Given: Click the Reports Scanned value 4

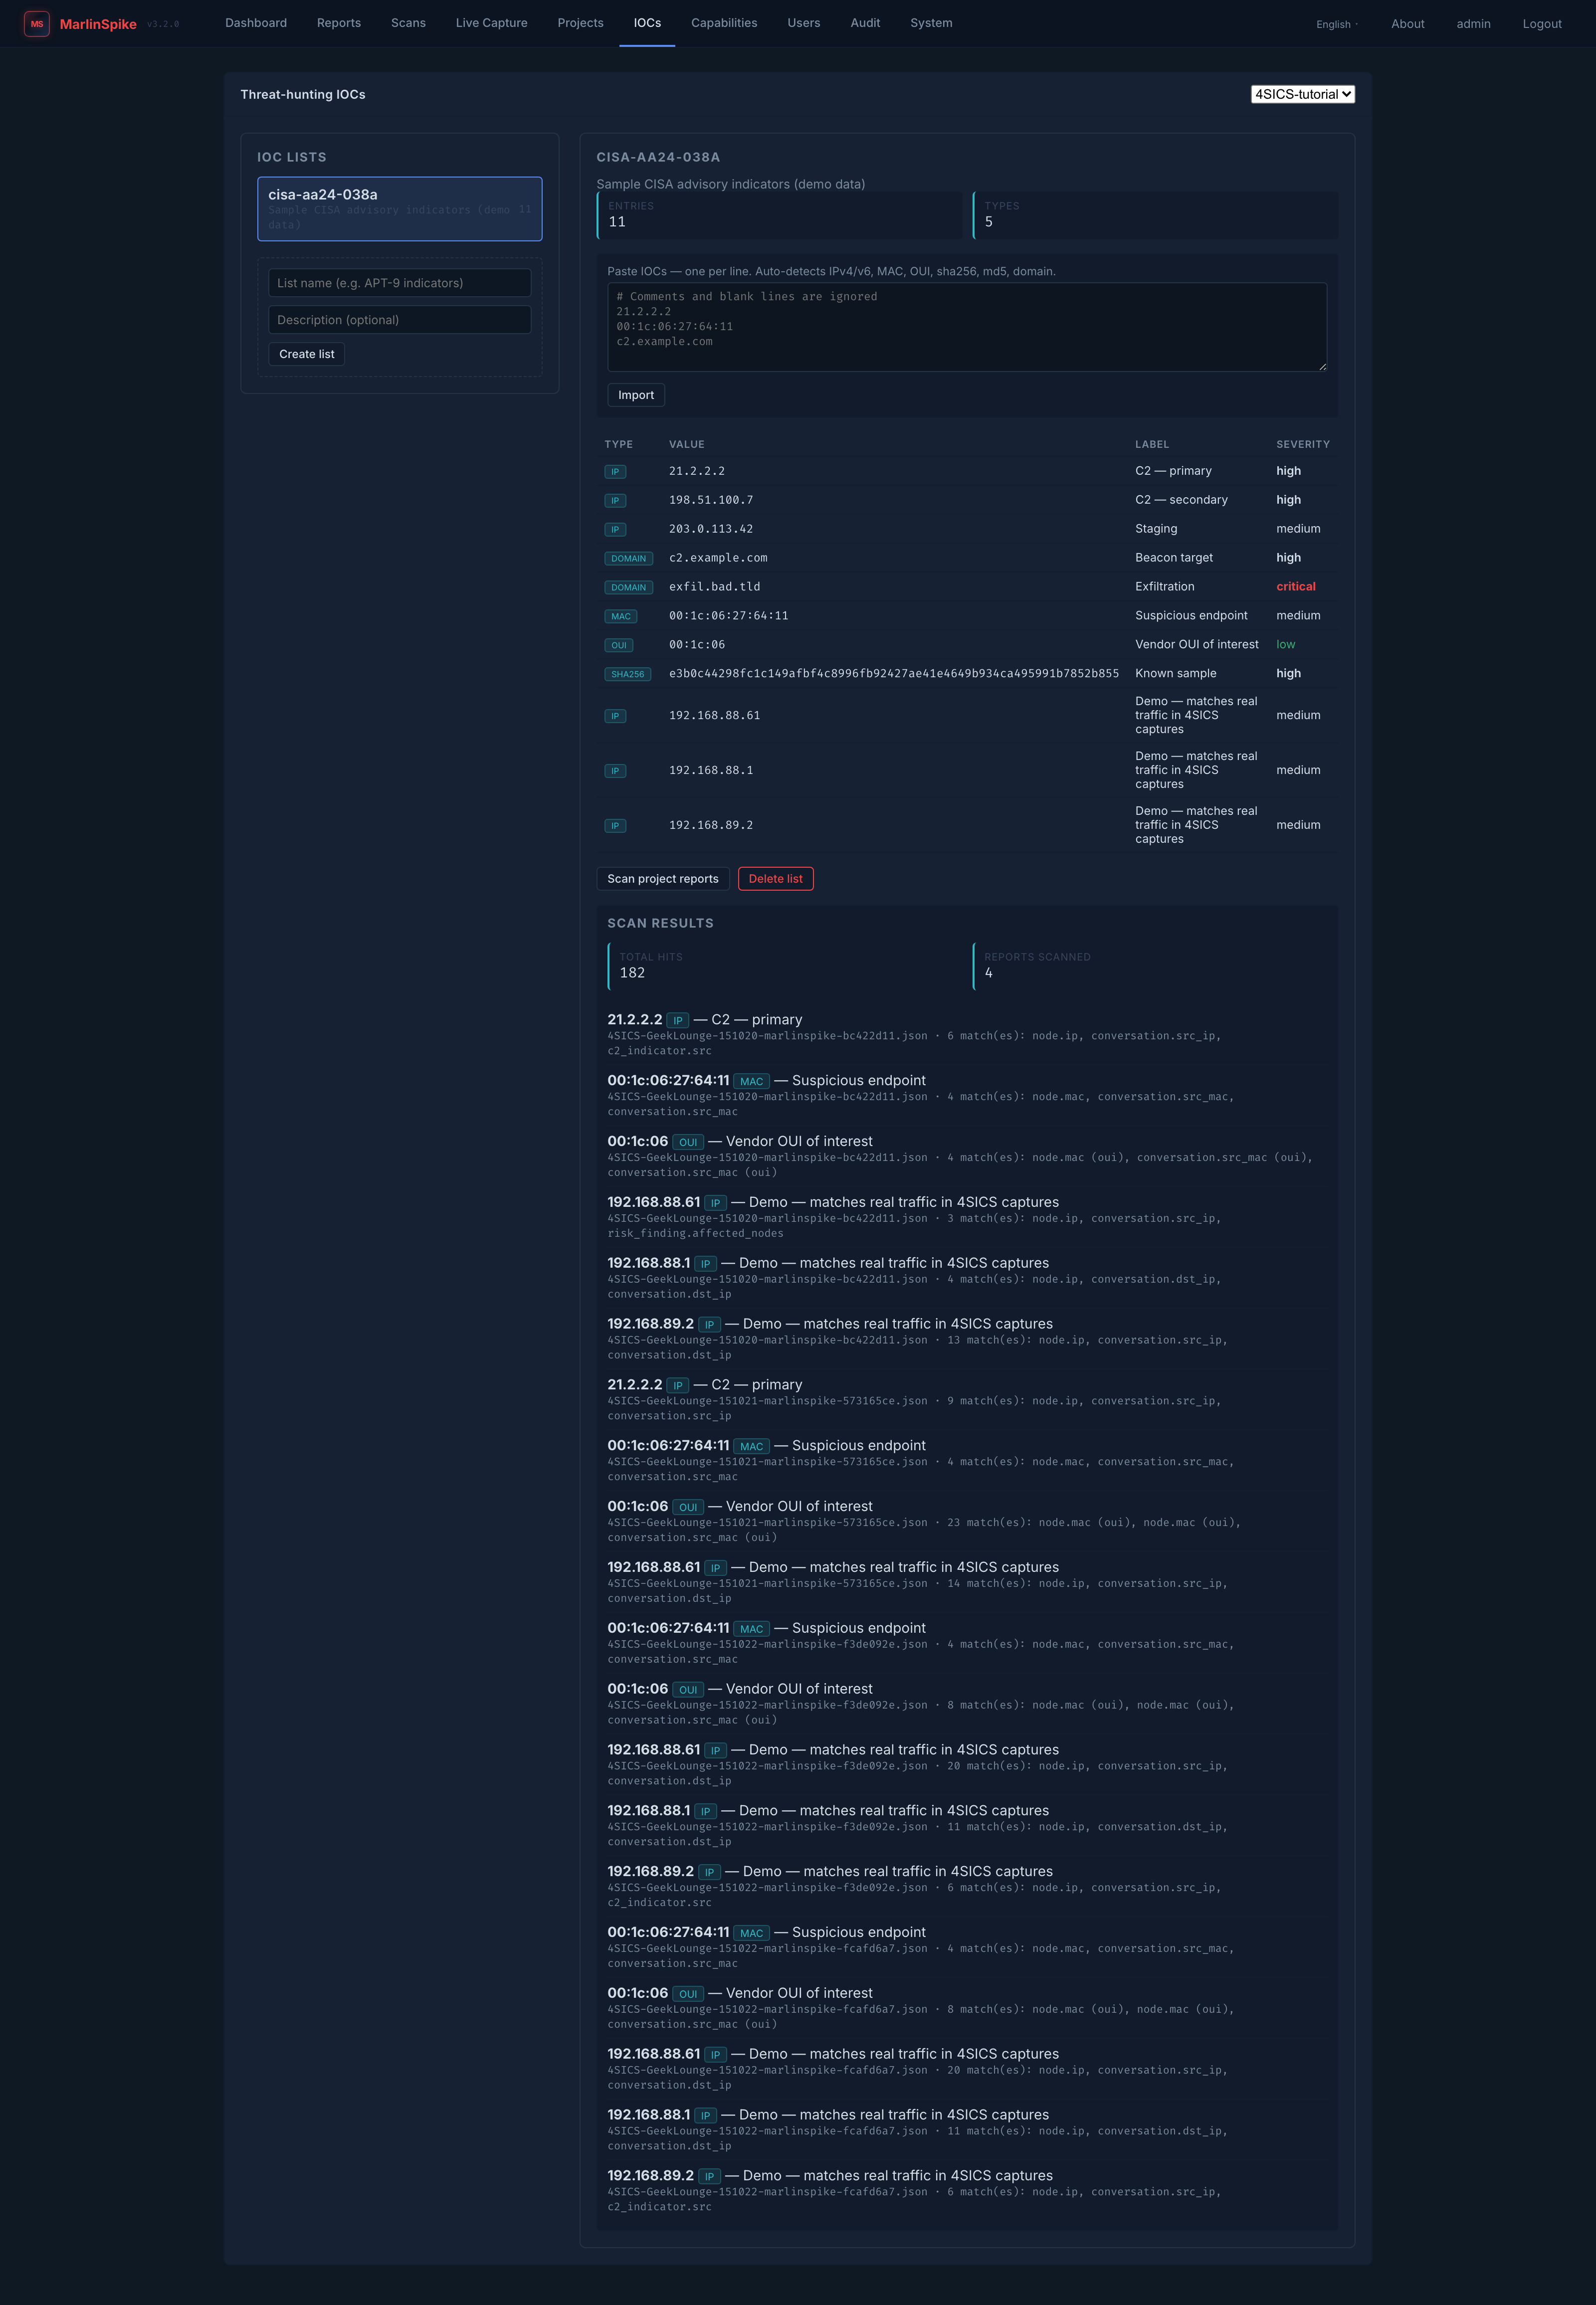Looking at the screenshot, I should point(989,973).
